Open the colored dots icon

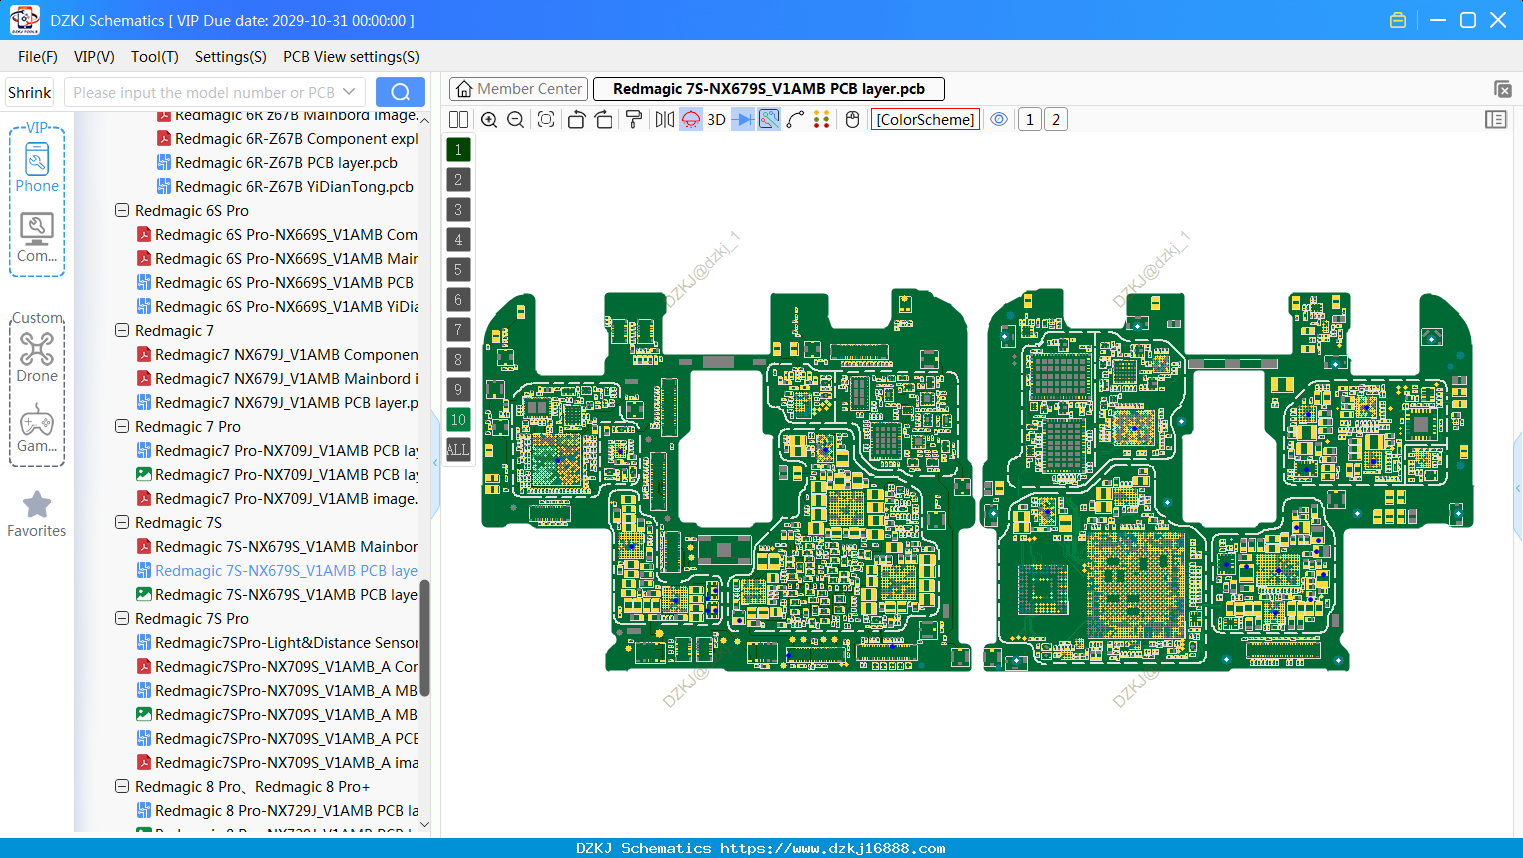click(x=822, y=120)
